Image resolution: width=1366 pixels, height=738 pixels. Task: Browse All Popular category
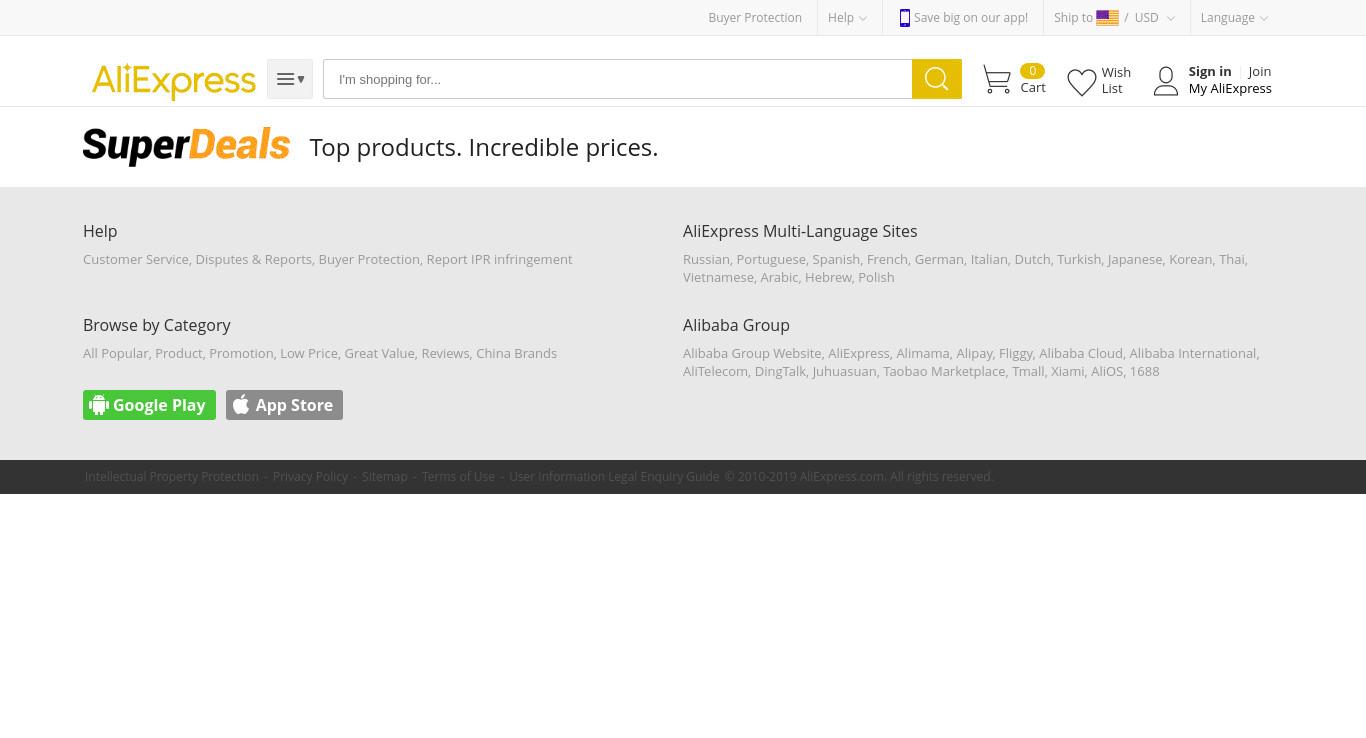click(x=116, y=353)
